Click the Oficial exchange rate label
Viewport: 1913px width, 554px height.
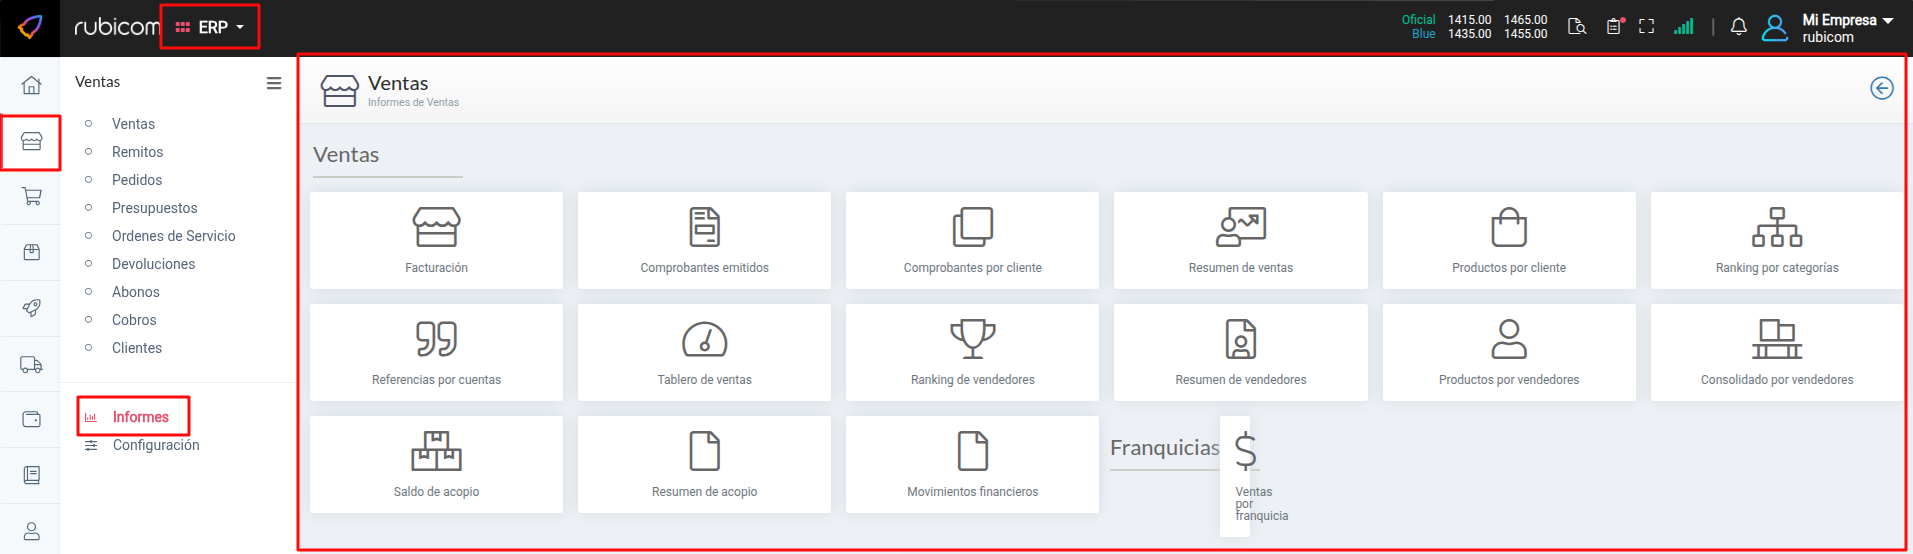pyautogui.click(x=1418, y=20)
